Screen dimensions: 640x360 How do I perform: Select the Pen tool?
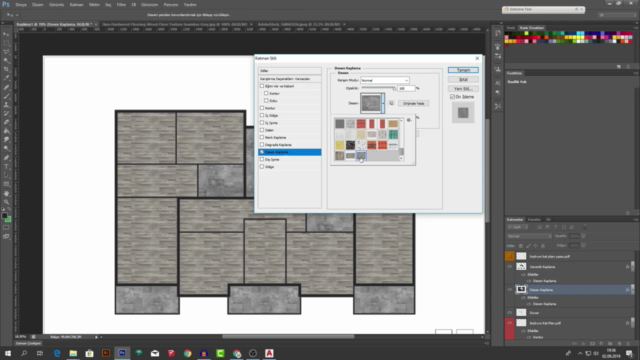(6, 158)
